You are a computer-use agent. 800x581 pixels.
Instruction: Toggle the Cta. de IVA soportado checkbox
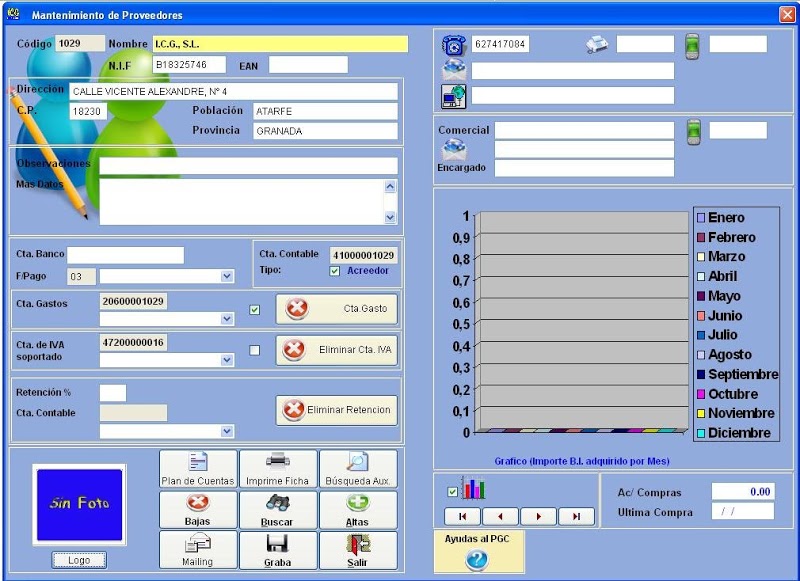tap(255, 350)
